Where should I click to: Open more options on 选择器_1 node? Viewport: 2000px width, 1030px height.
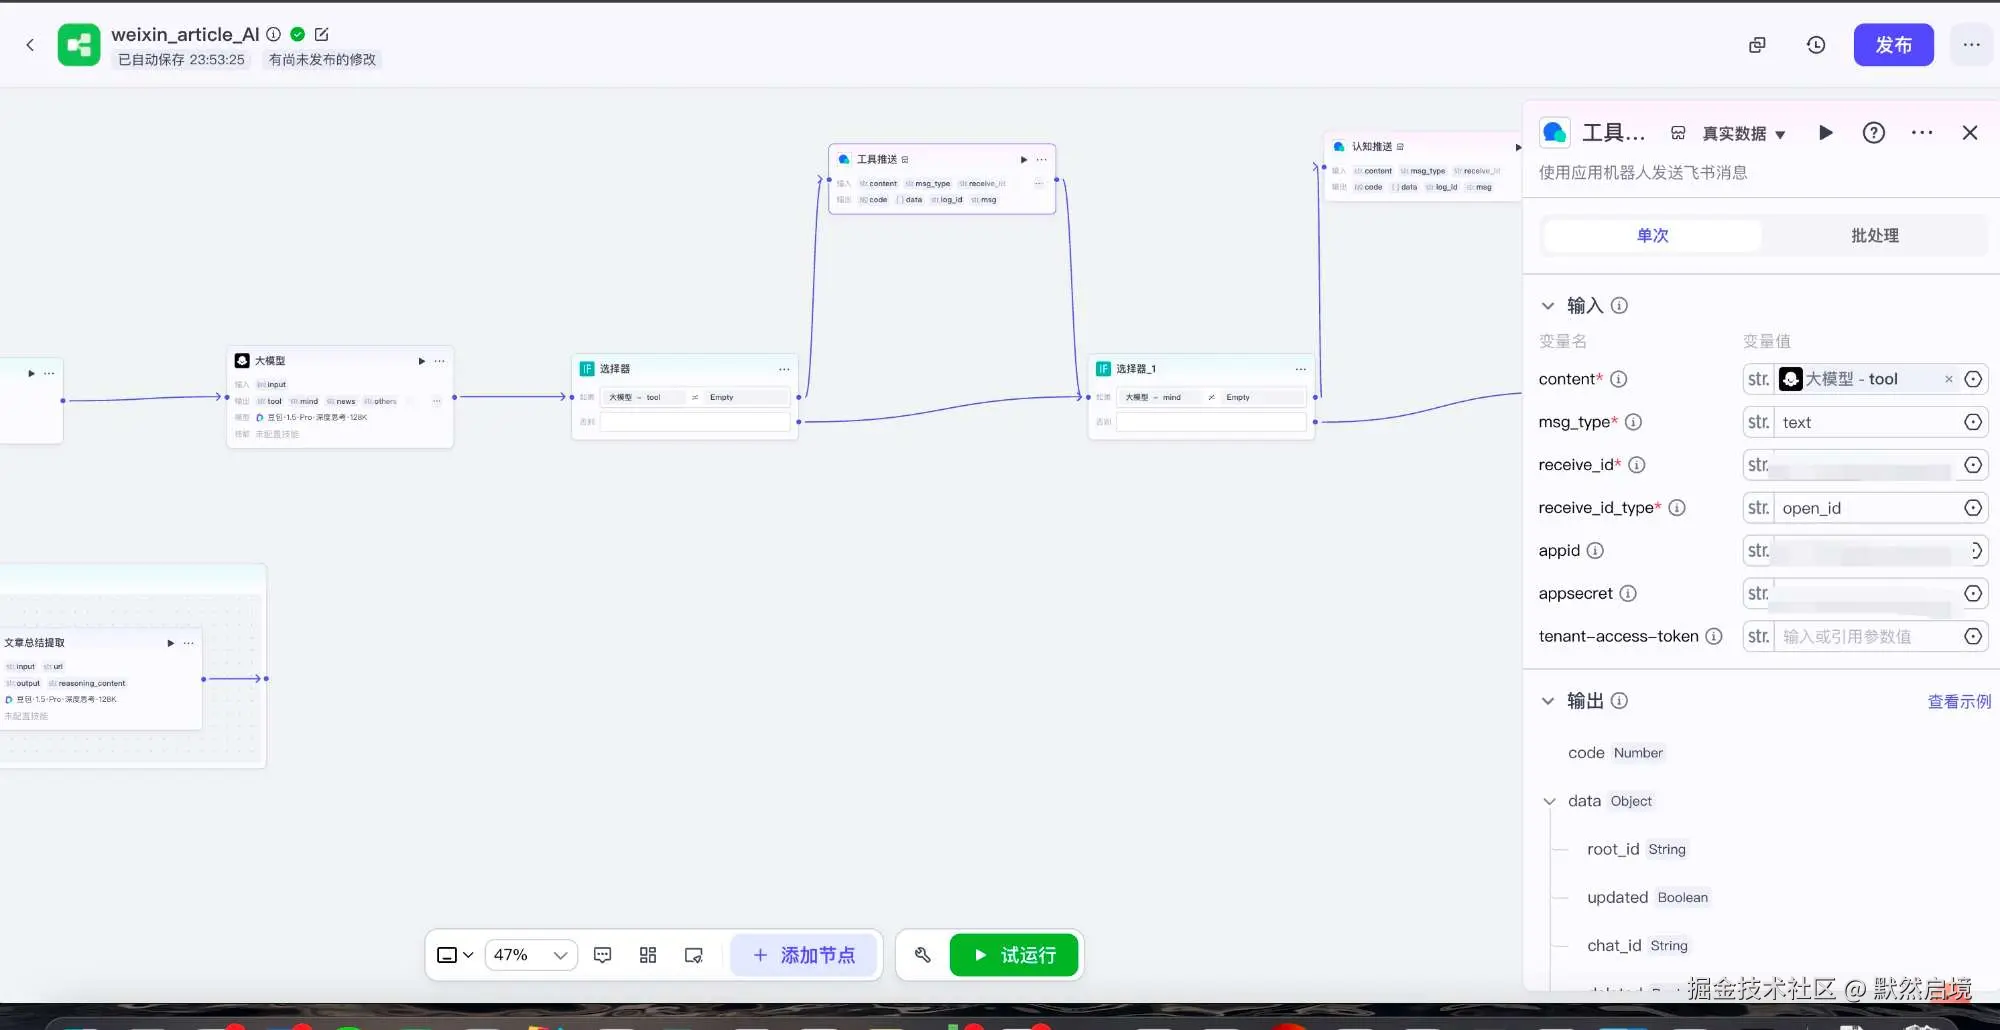[x=1300, y=369]
